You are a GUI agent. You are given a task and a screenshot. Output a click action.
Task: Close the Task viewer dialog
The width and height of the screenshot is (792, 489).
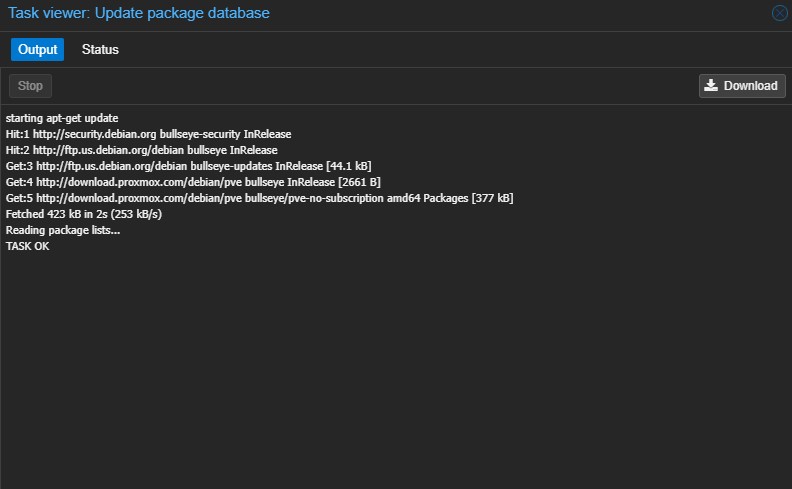coord(780,13)
